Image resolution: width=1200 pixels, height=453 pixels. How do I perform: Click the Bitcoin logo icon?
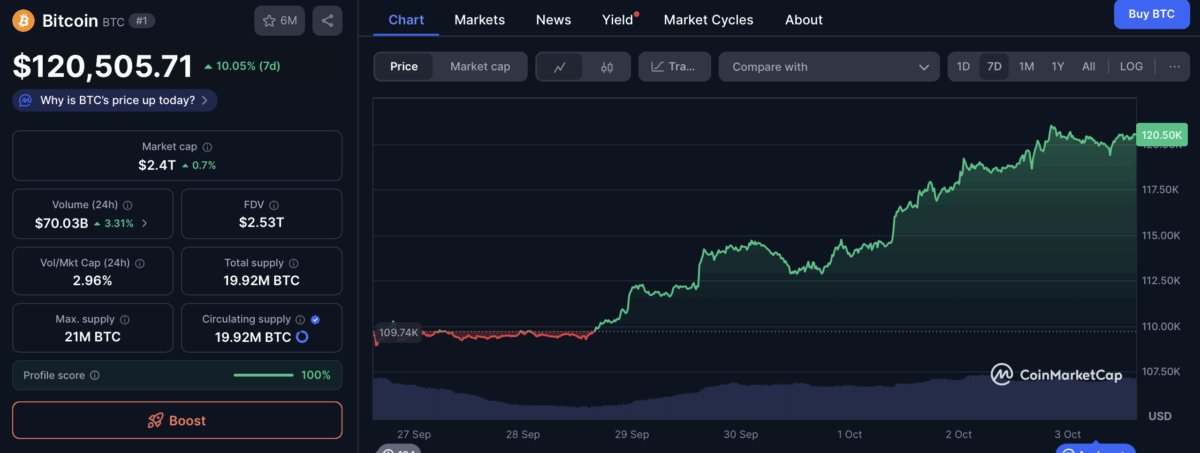pyautogui.click(x=23, y=20)
